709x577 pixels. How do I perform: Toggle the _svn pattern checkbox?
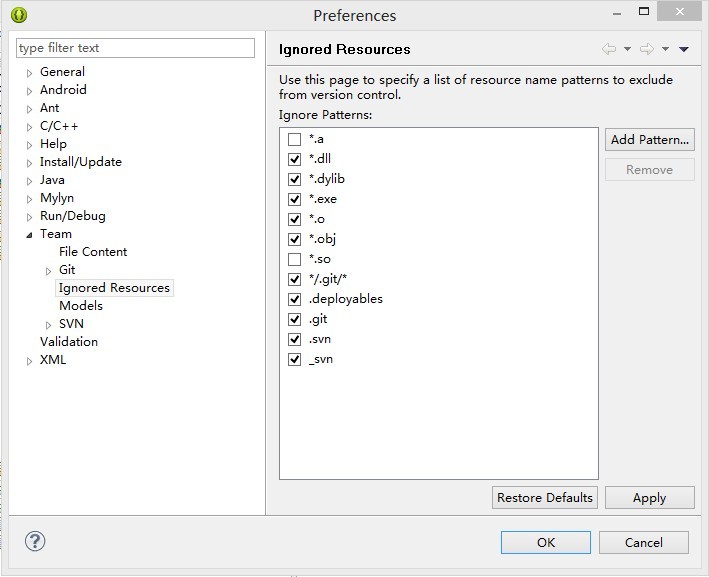(x=294, y=359)
